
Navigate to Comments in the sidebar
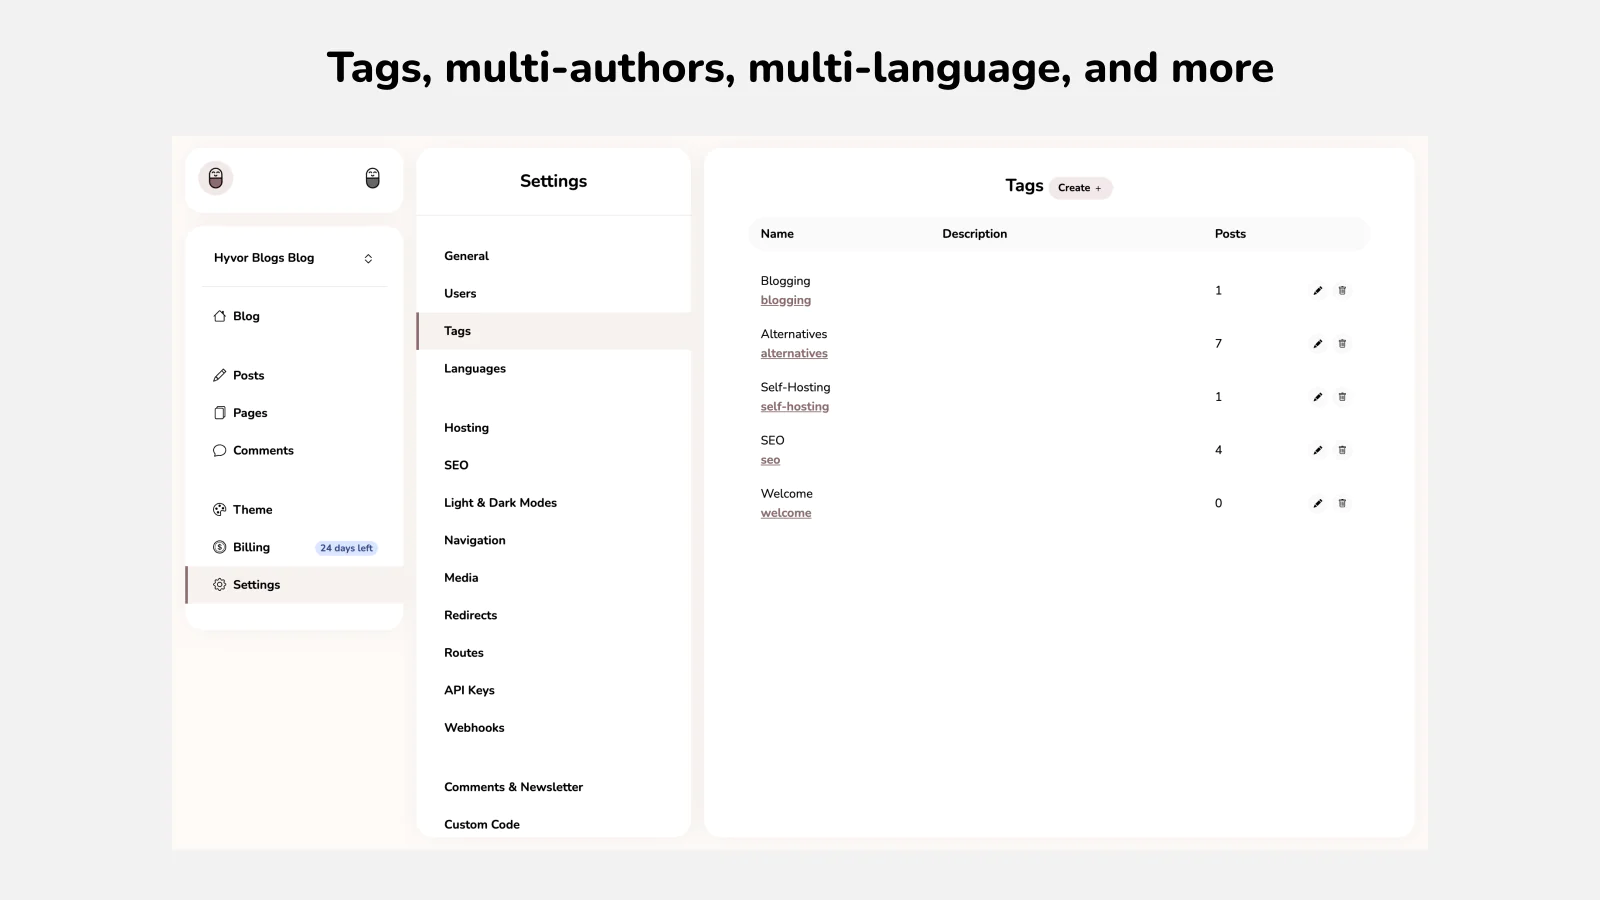click(263, 451)
